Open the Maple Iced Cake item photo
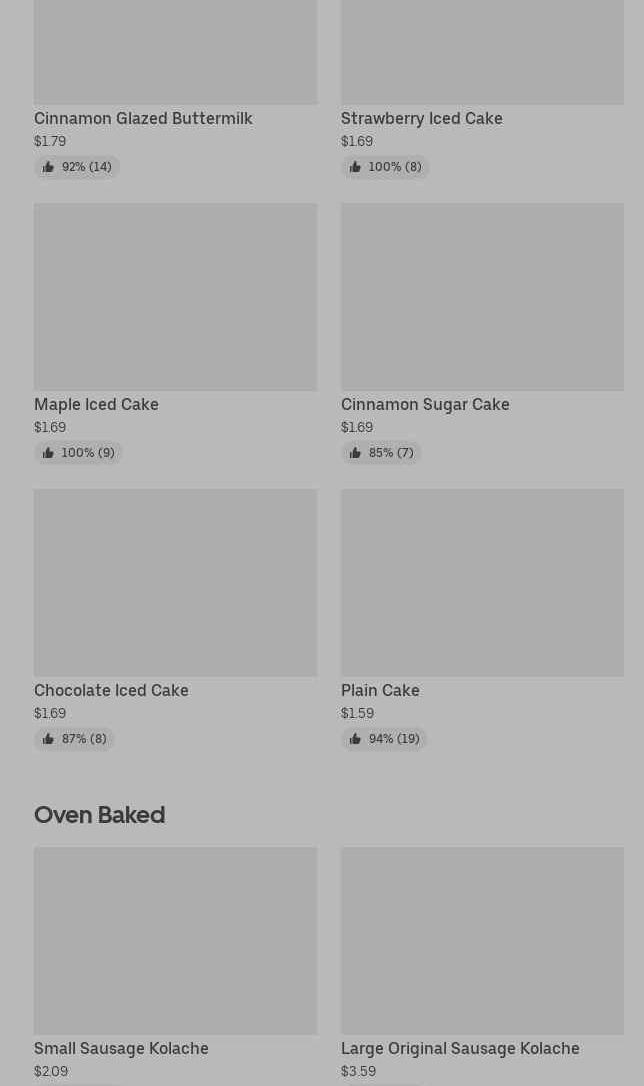 (175, 297)
